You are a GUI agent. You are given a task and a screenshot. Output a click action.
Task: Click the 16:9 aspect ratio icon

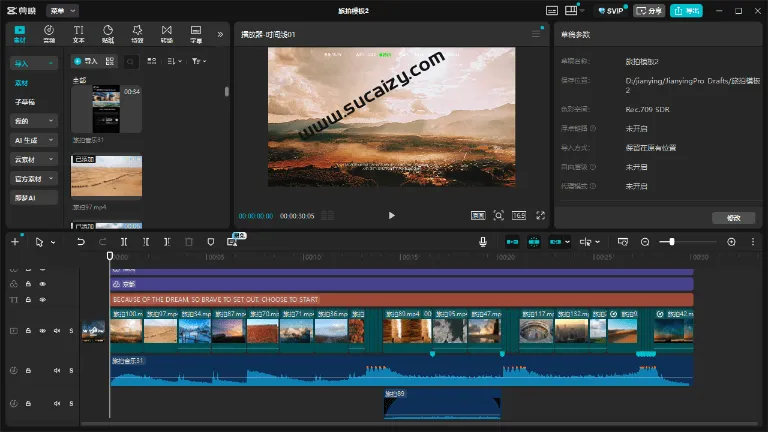click(519, 215)
